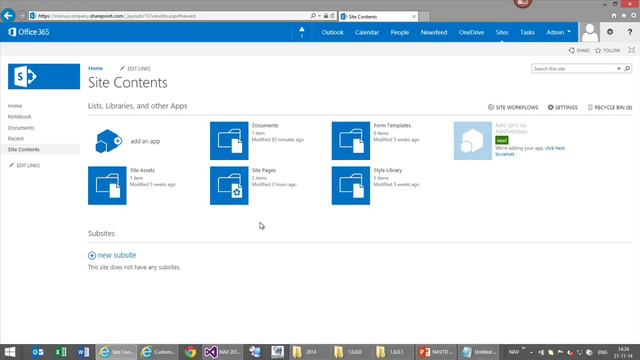Open Windows Start button
The image size is (640, 360).
click(x=10, y=352)
